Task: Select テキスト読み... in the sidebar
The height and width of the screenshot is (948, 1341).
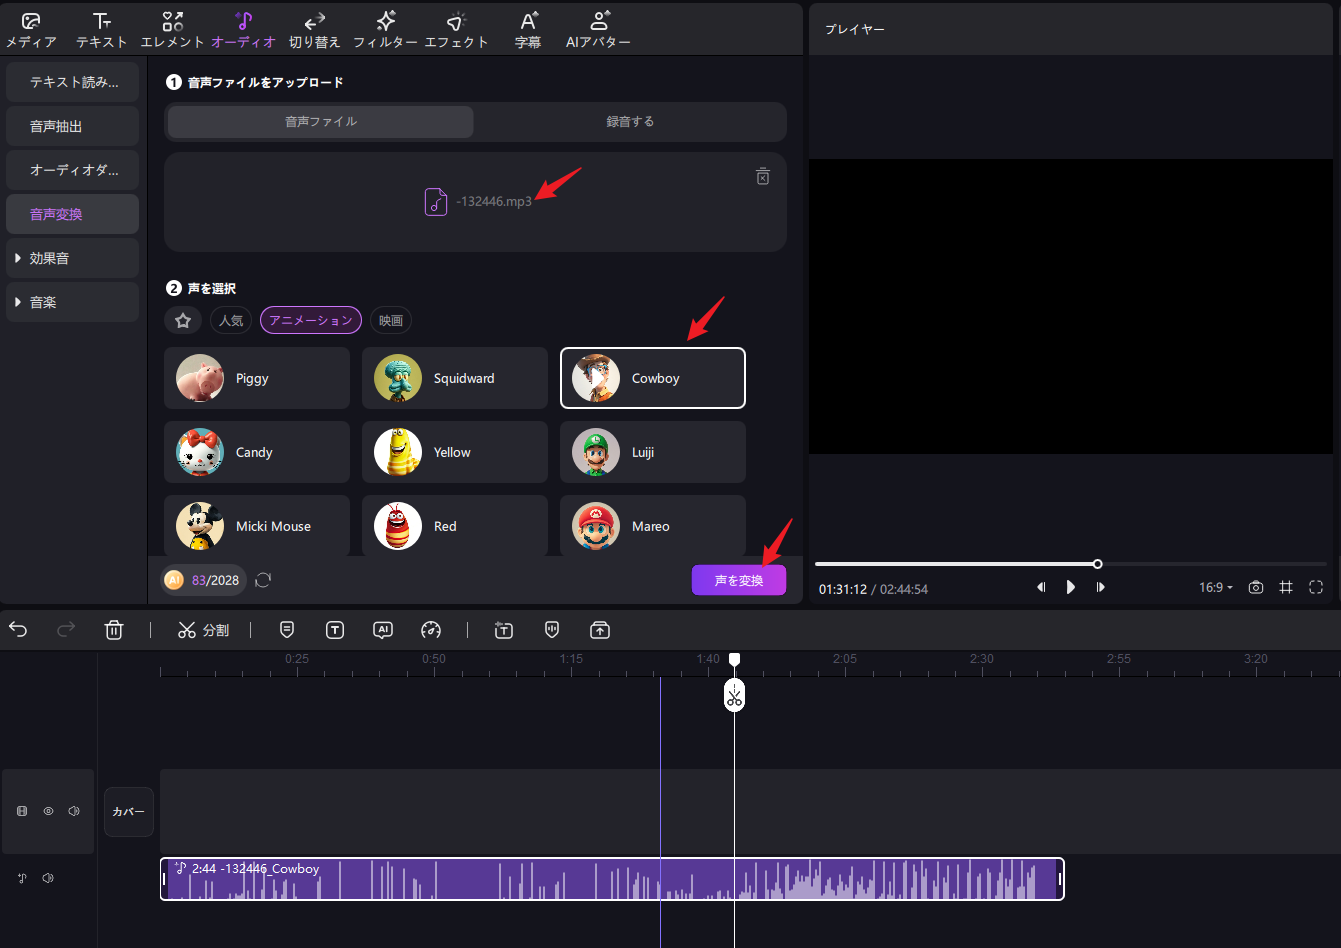Action: coord(72,82)
